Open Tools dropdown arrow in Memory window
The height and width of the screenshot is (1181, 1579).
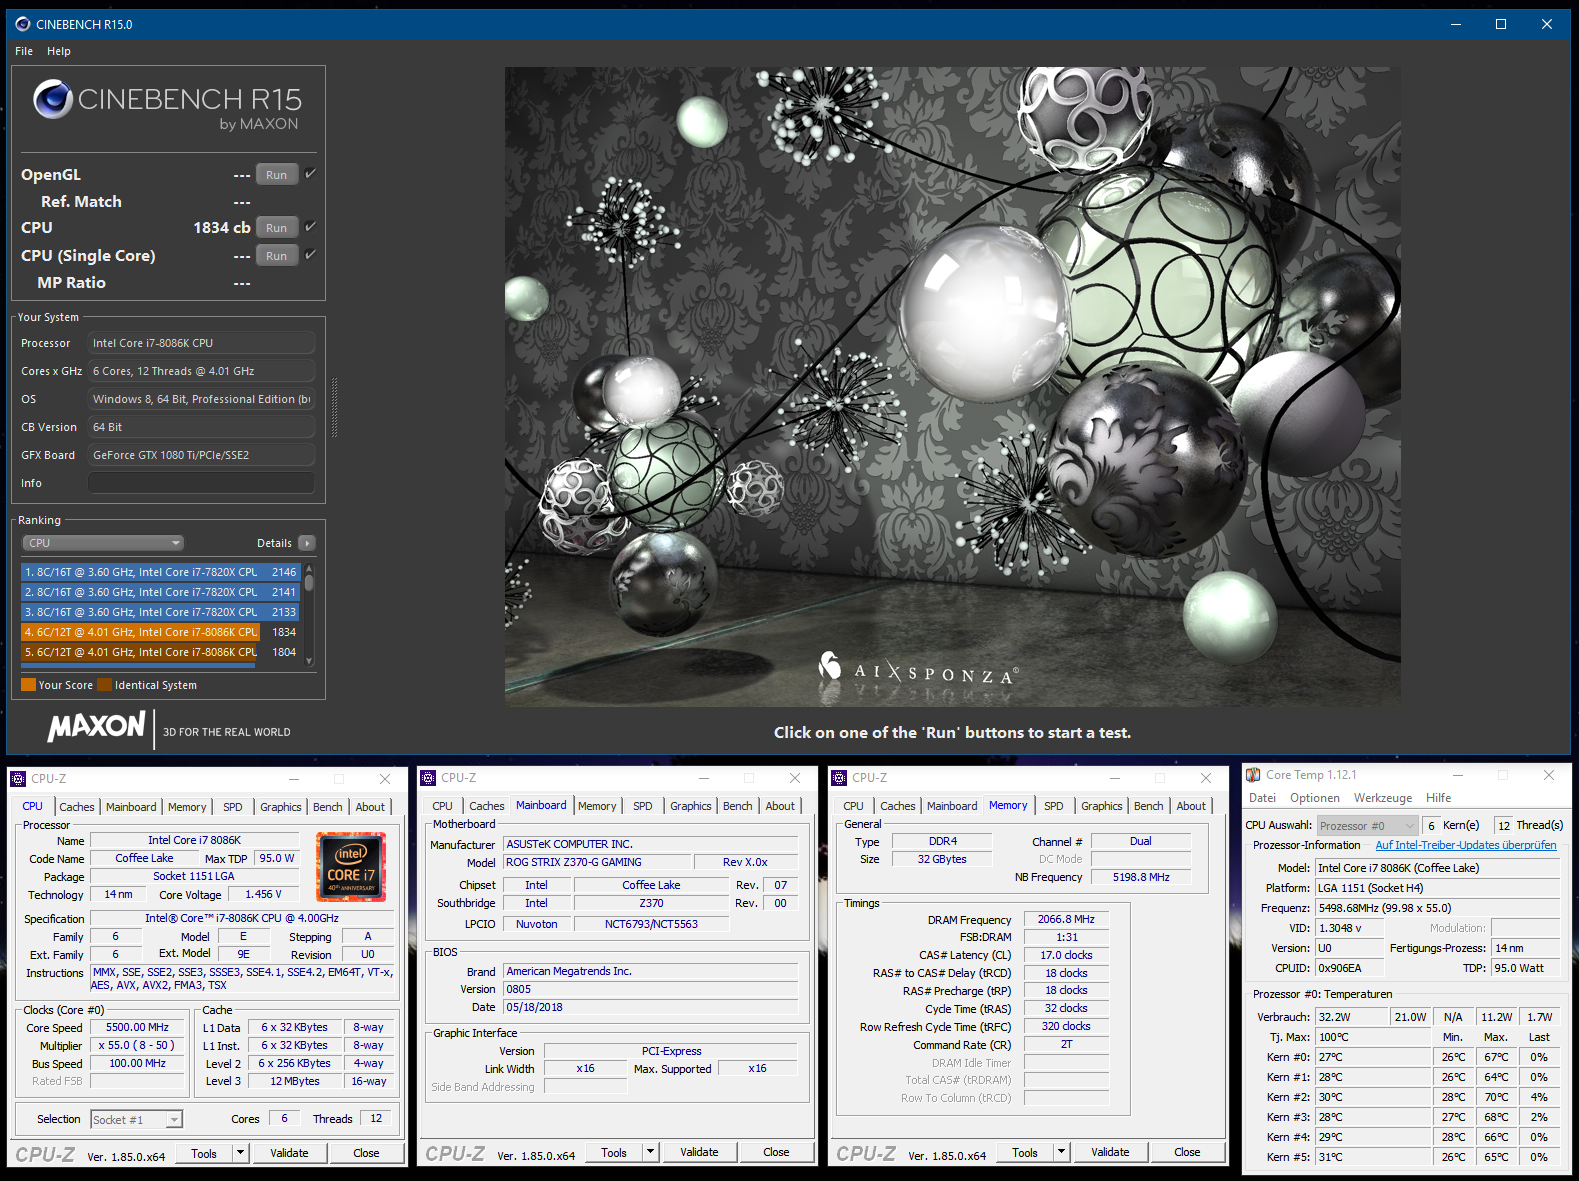tap(1061, 1152)
